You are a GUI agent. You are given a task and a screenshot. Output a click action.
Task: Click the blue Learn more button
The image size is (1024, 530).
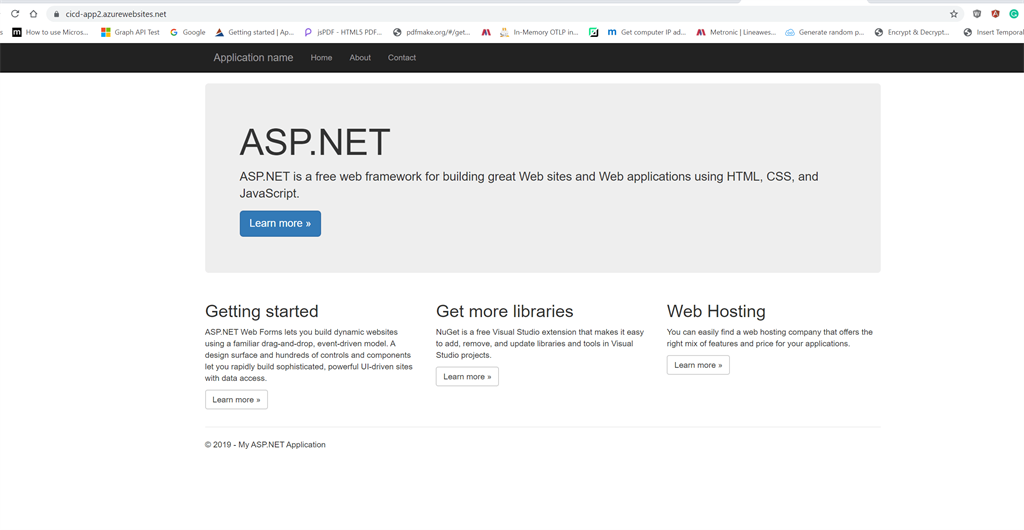pyautogui.click(x=280, y=223)
